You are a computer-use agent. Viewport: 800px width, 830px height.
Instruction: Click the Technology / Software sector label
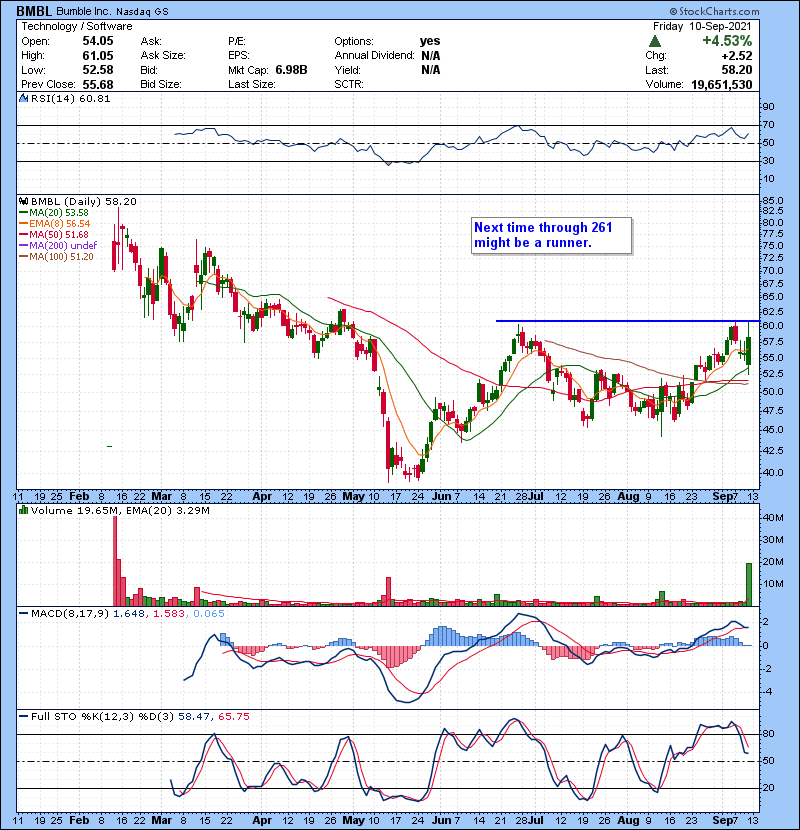coord(77,26)
